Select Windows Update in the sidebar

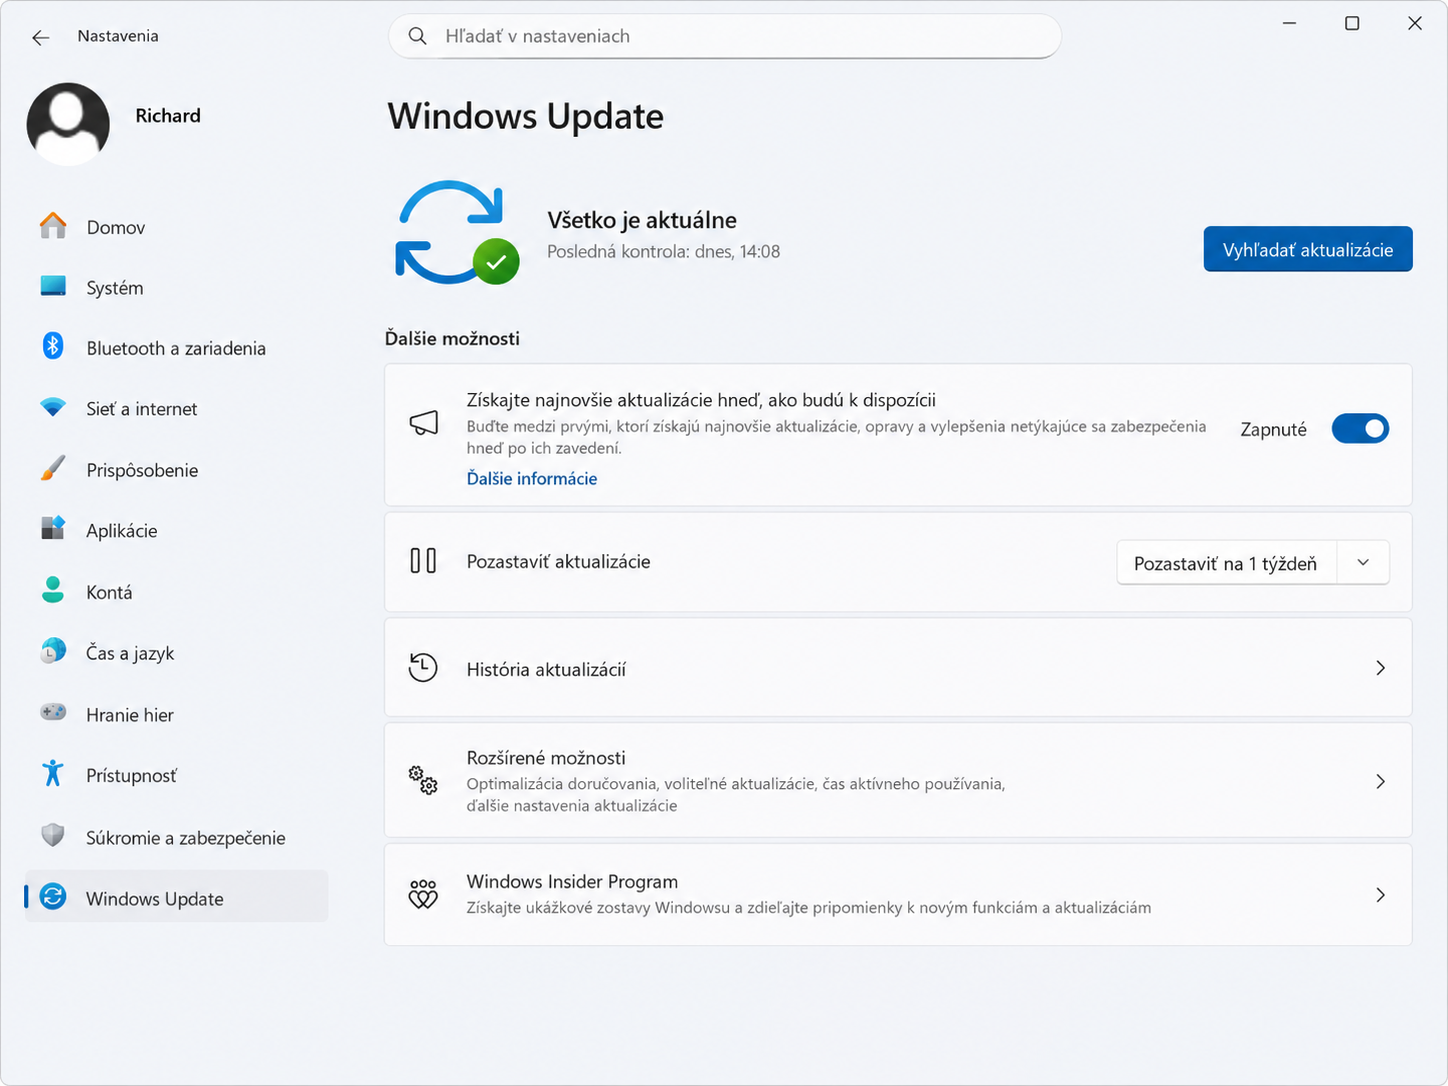[176, 898]
